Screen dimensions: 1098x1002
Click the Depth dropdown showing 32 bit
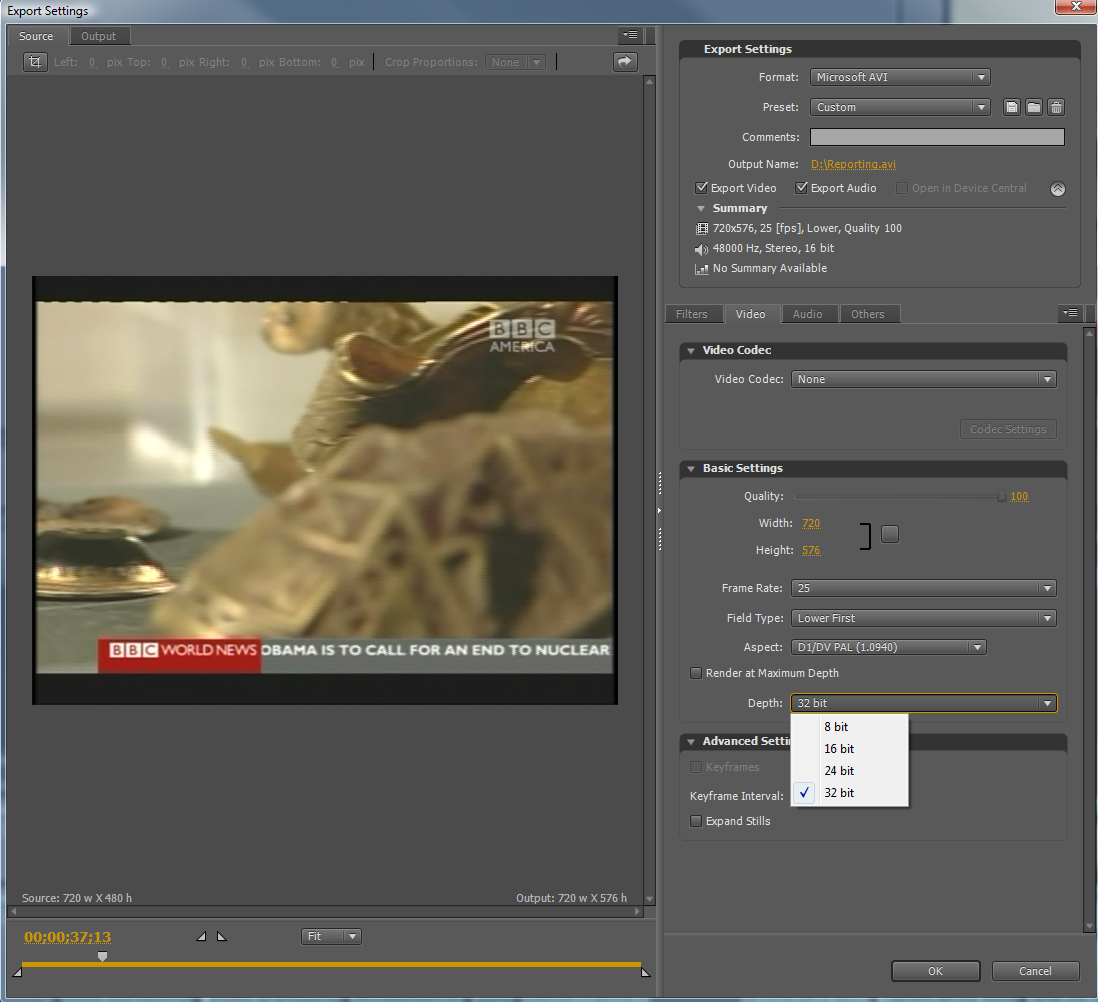[x=924, y=703]
